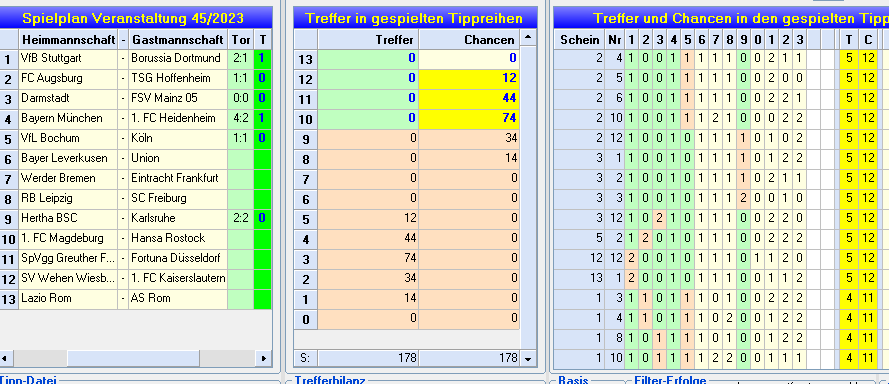This screenshot has width=889, height=384.
Task: Click T column header in tip rows table
Action: pyautogui.click(x=849, y=40)
